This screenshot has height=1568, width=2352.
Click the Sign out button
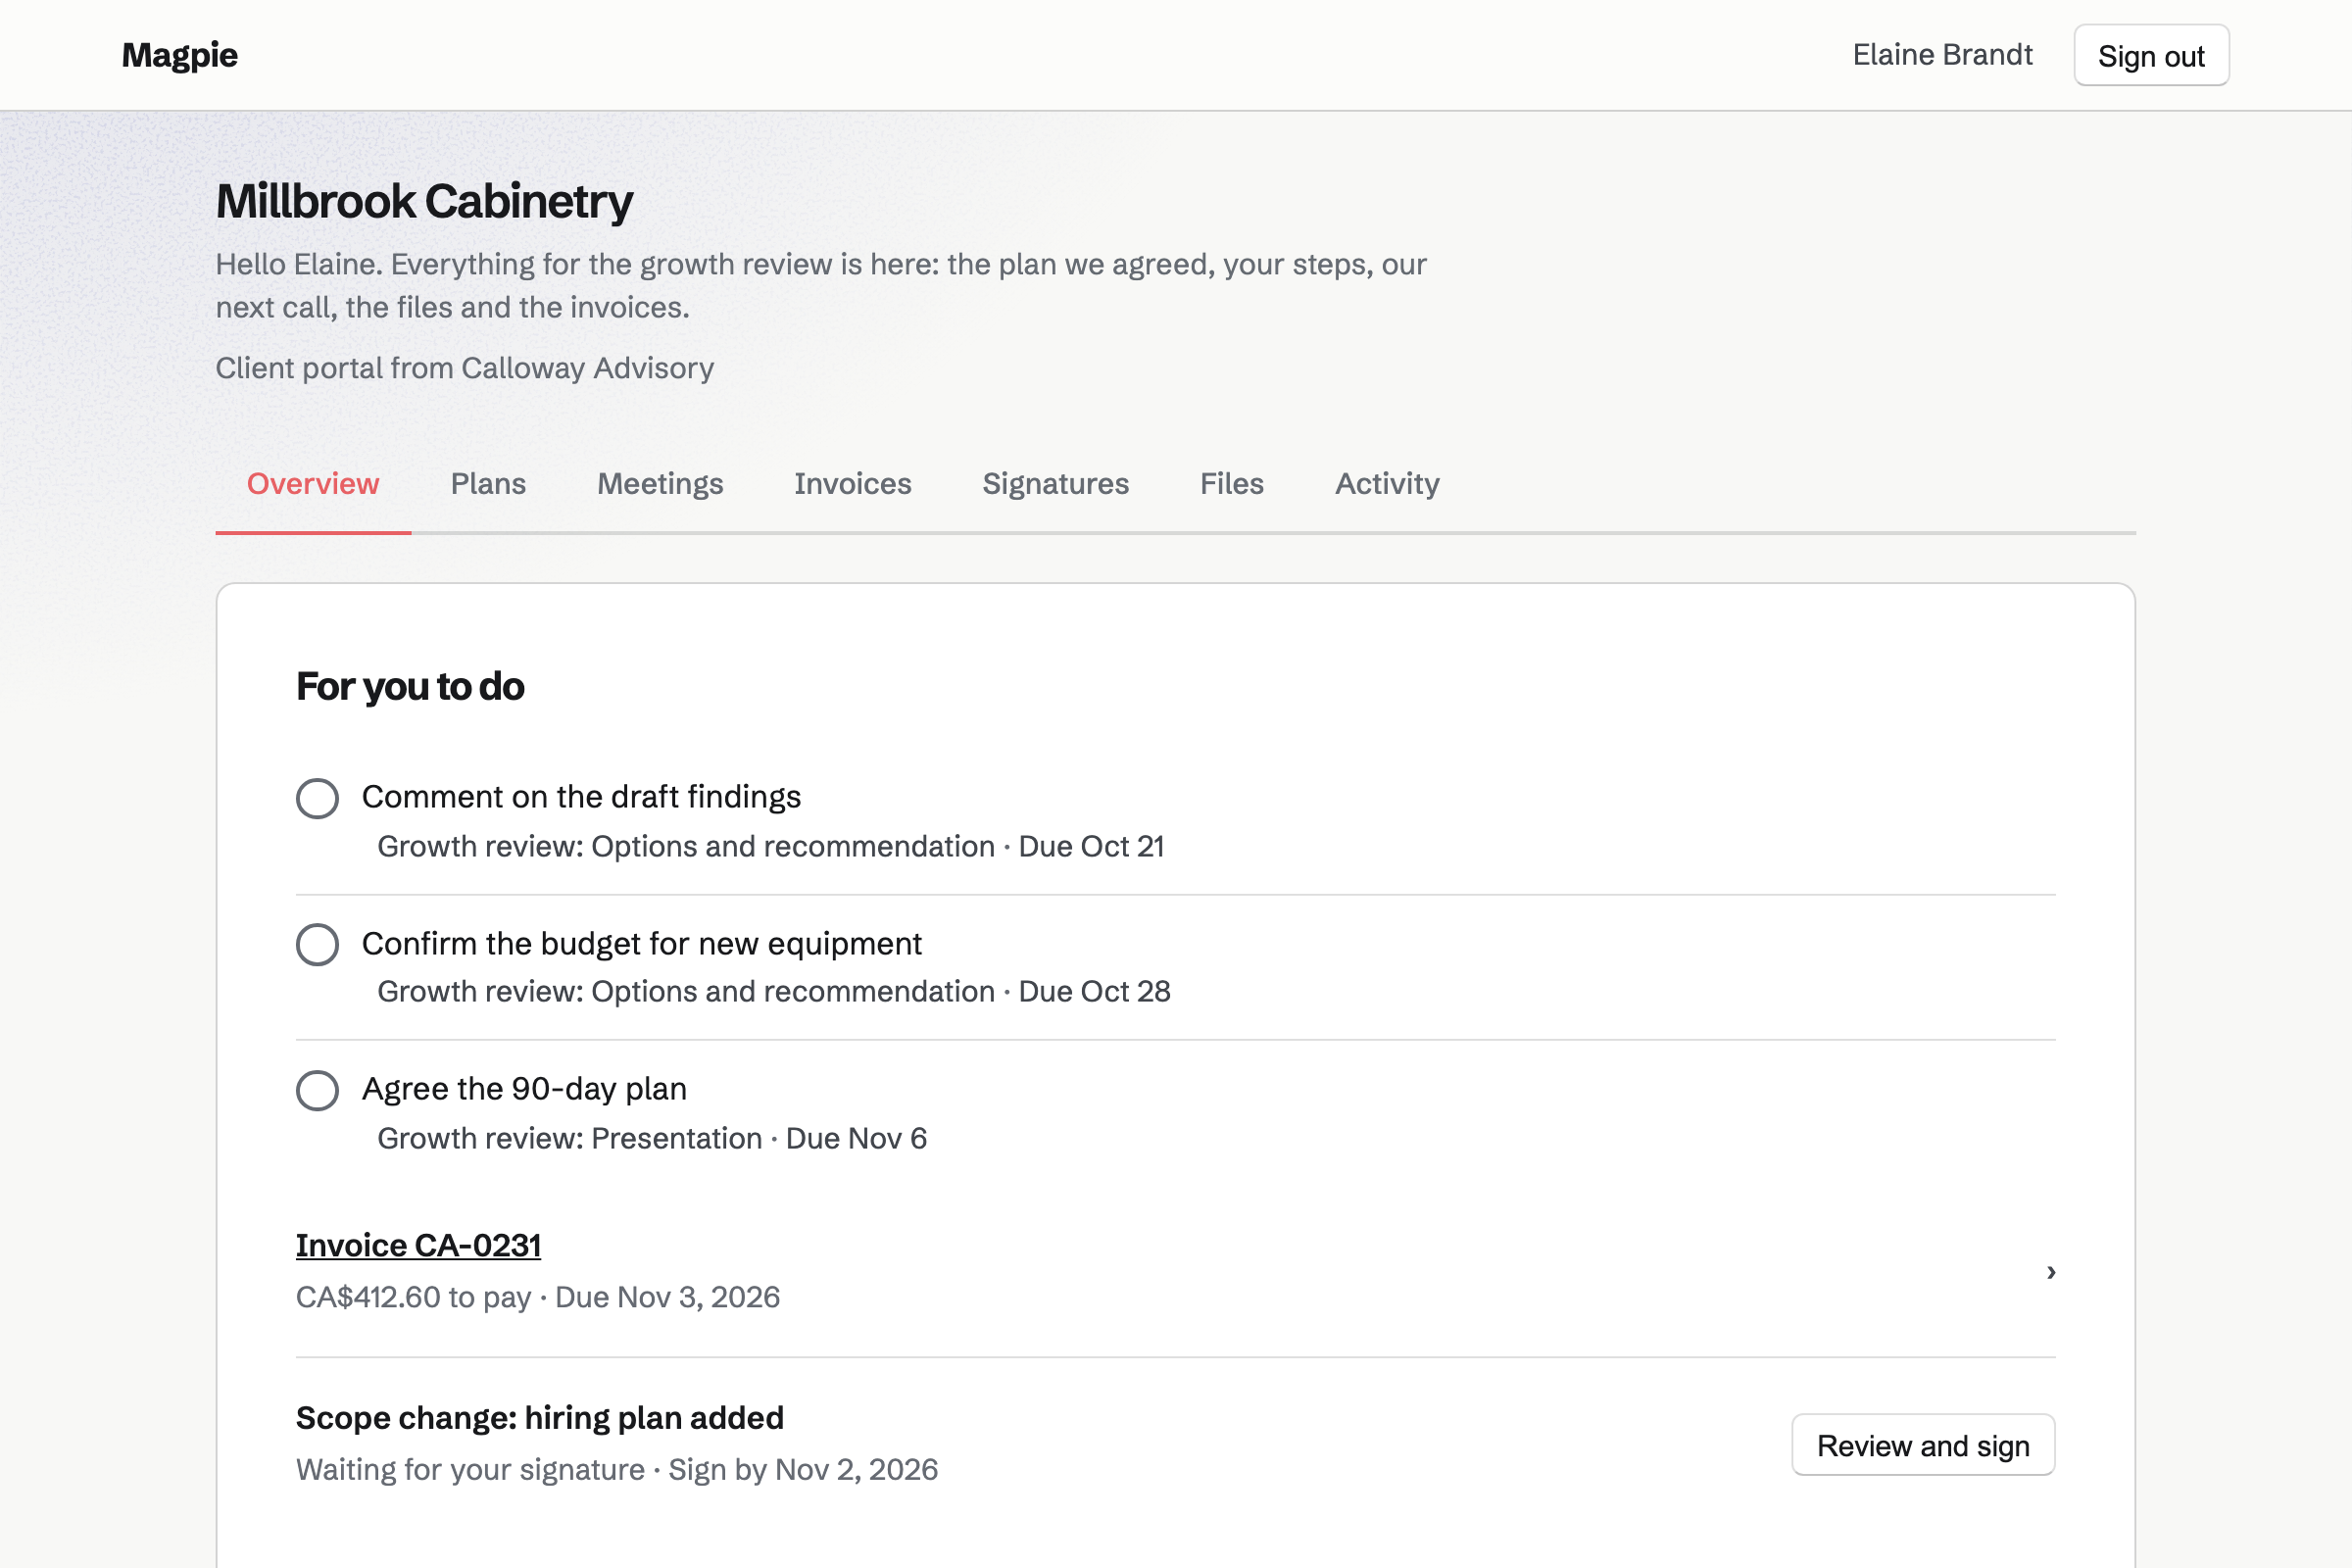coord(2151,55)
